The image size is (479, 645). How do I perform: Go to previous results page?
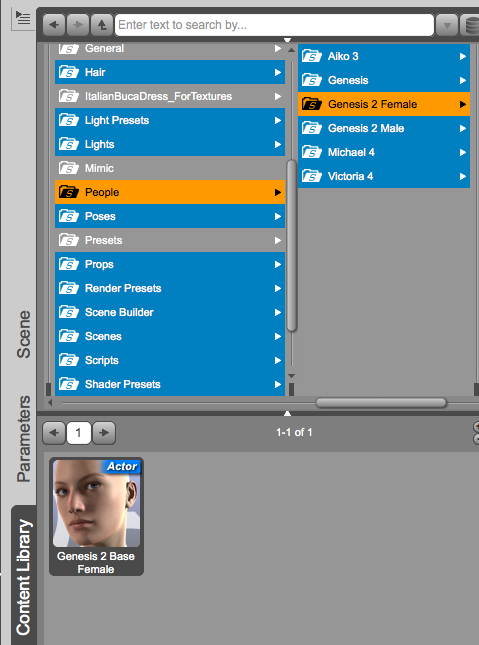(x=54, y=433)
